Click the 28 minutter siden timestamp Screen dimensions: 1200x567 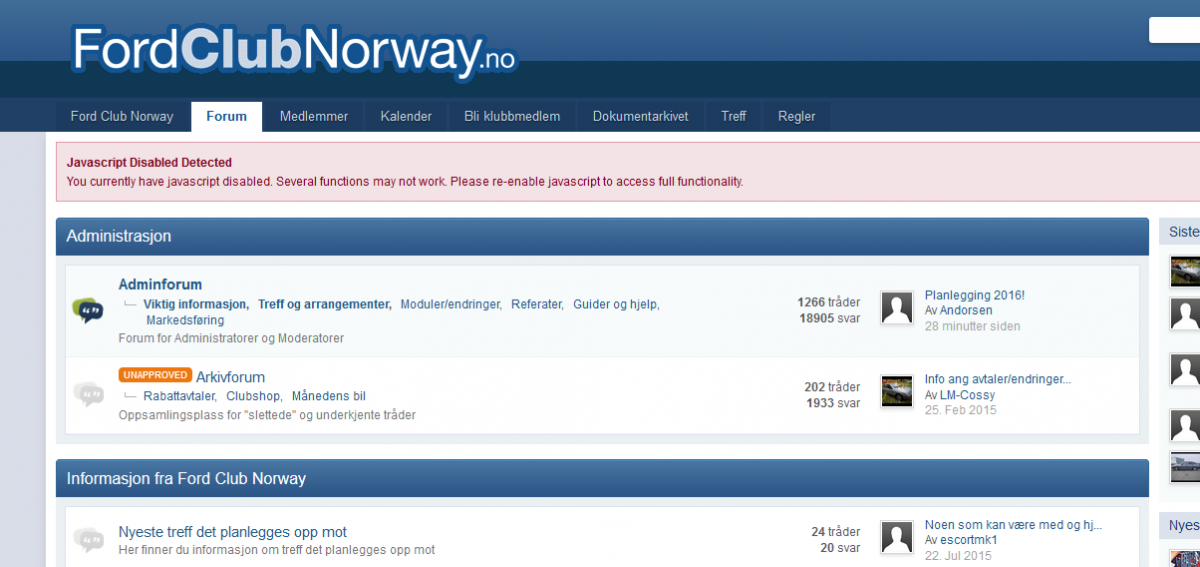[x=973, y=326]
